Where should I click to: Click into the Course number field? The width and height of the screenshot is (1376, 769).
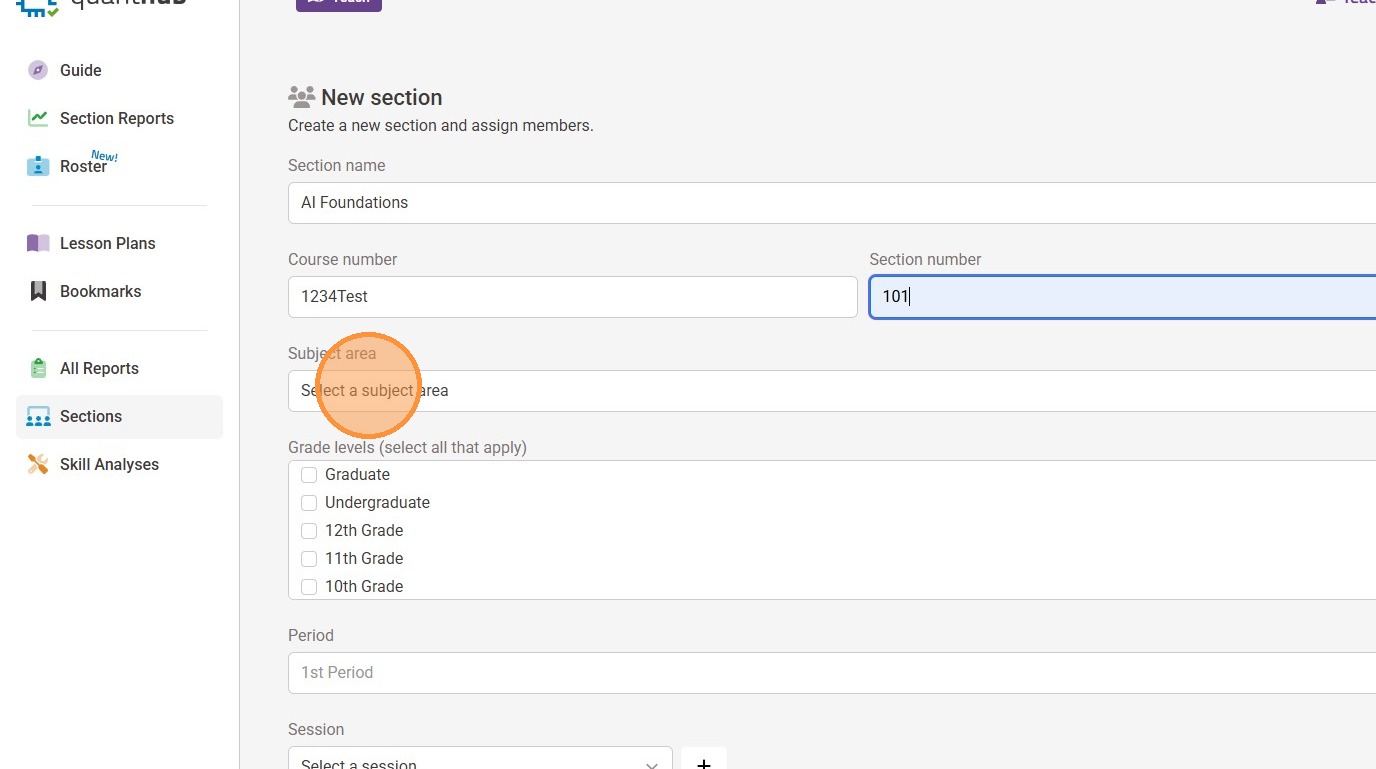coord(572,297)
